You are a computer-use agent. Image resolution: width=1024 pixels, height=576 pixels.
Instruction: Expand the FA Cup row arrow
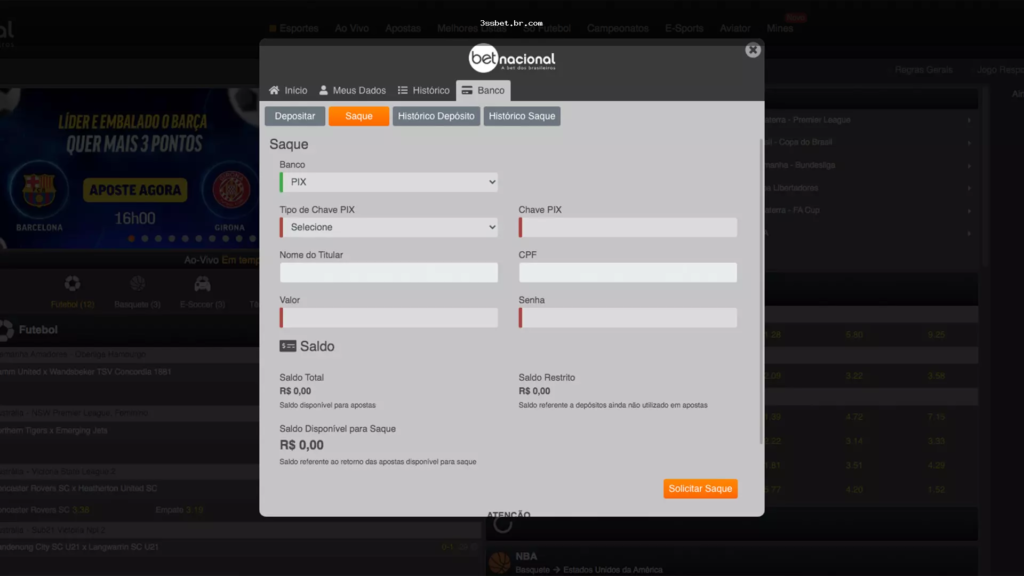click(969, 210)
